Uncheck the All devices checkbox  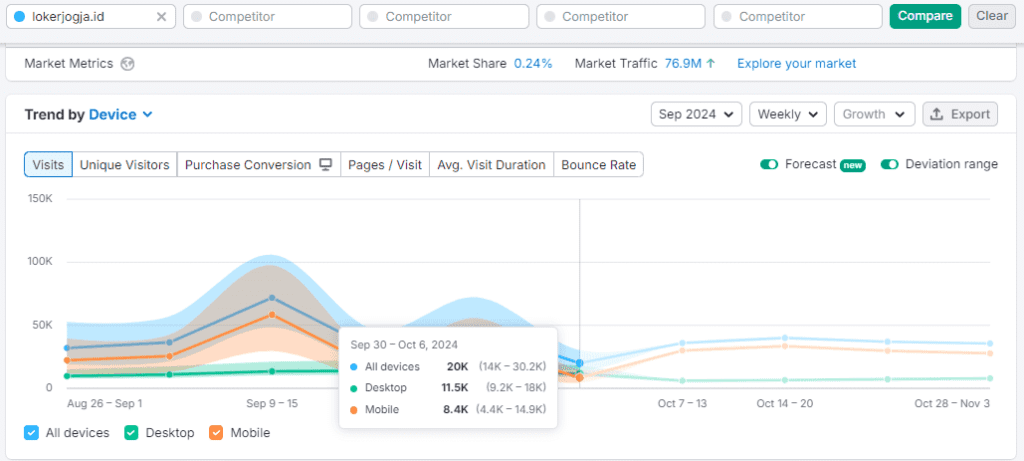[31, 433]
